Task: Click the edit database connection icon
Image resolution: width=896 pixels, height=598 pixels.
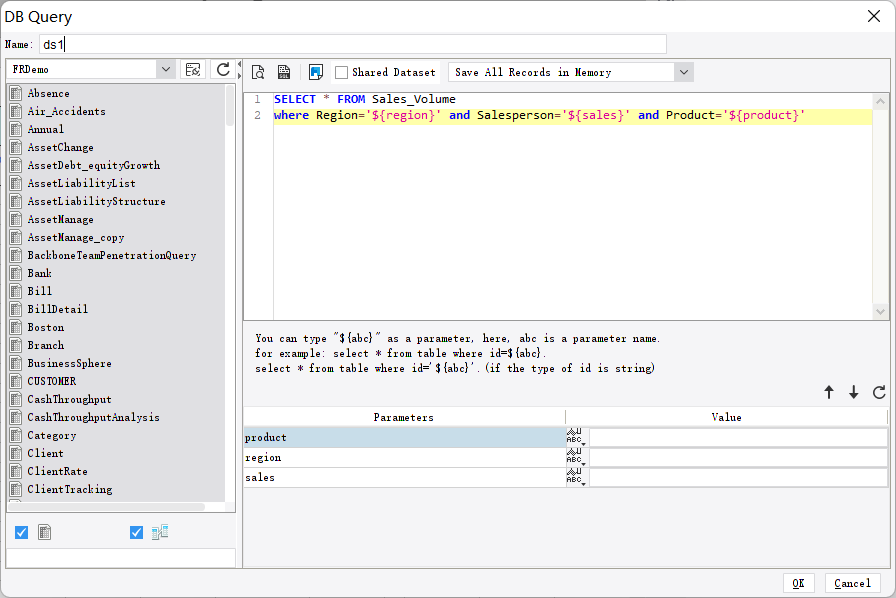Action: coord(195,70)
